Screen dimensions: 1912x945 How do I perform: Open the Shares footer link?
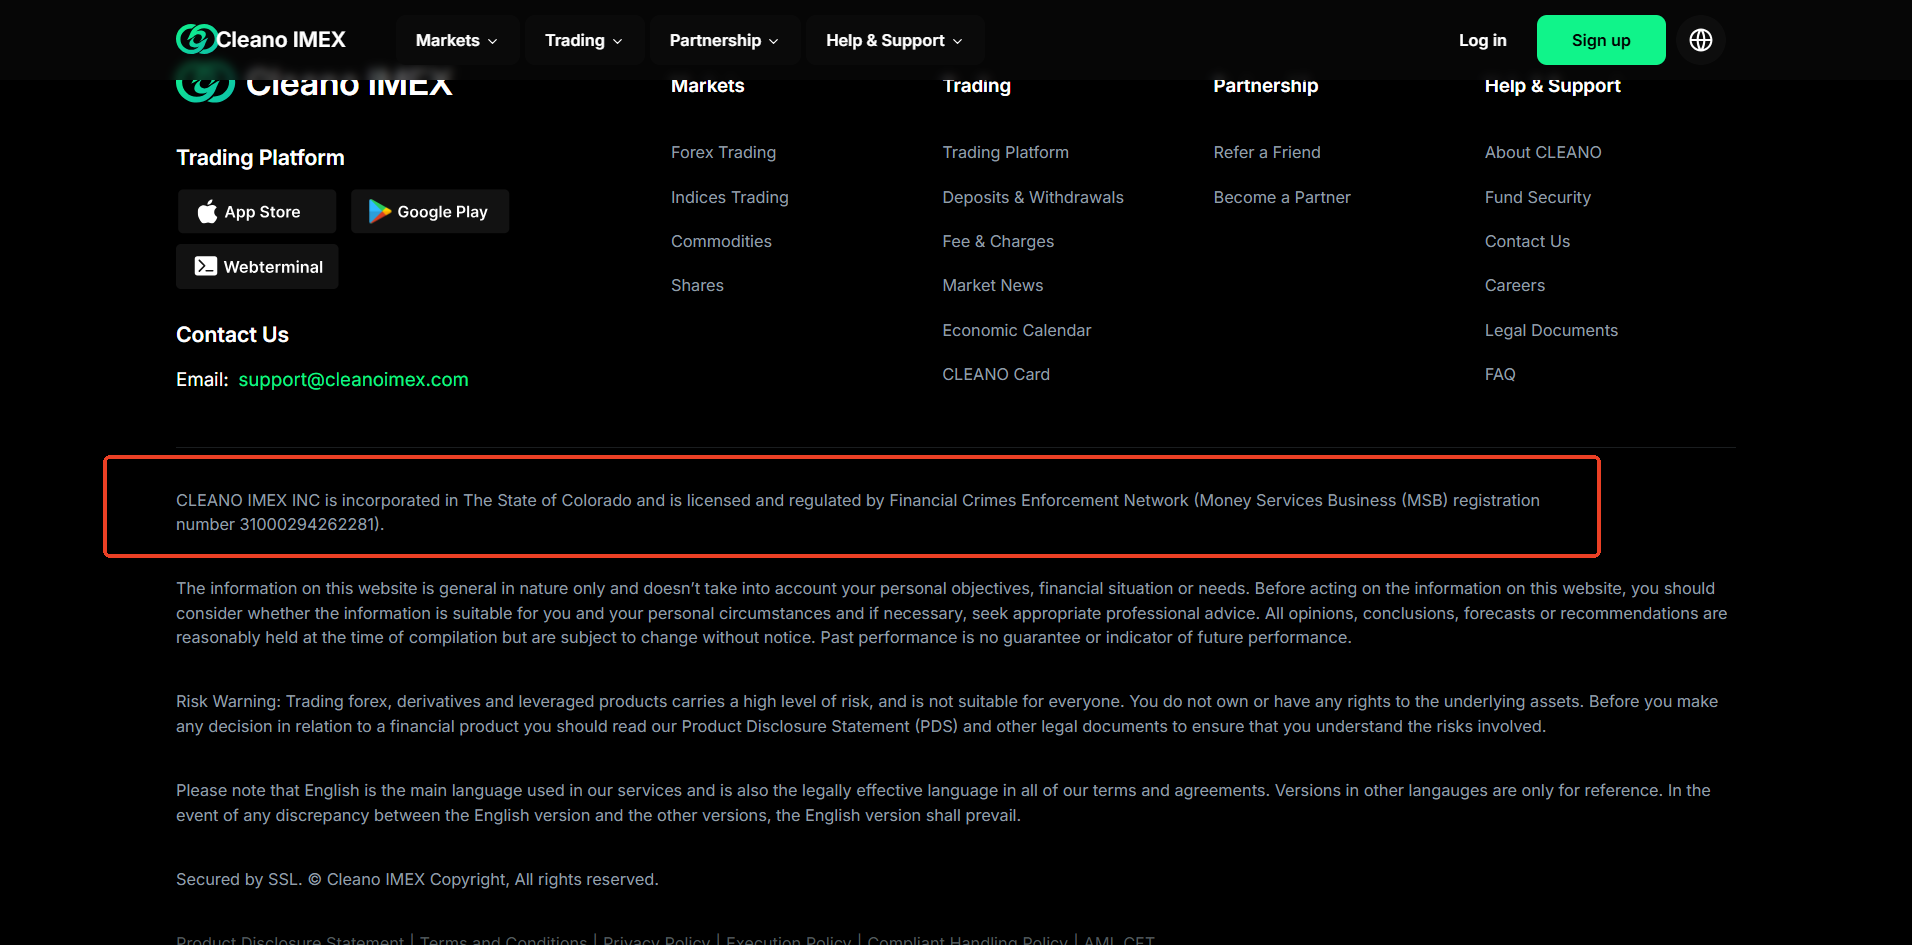point(697,285)
